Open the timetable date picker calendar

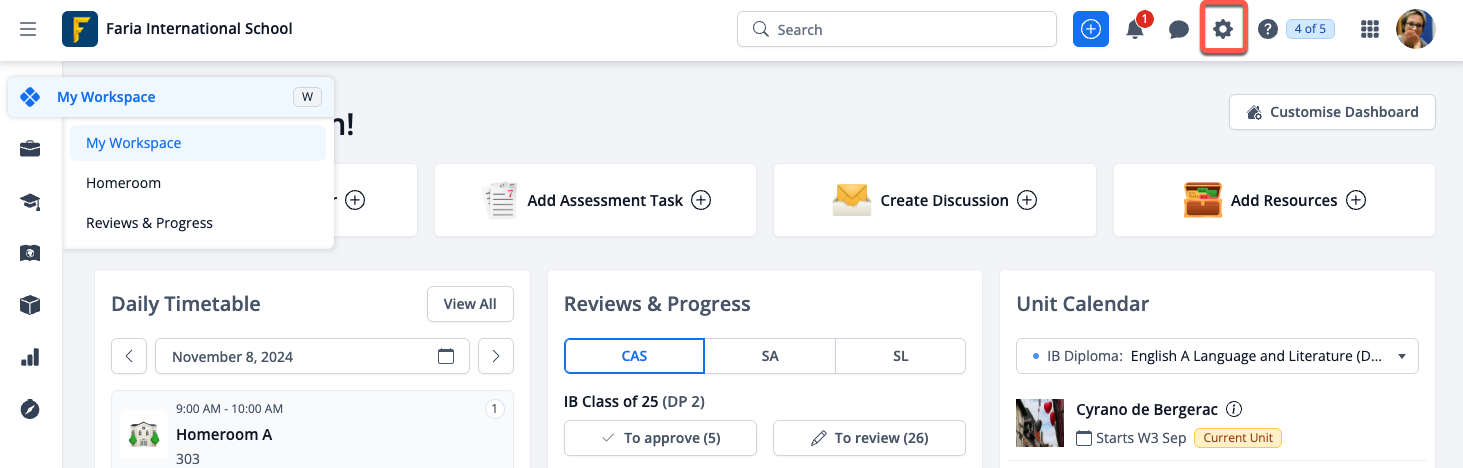point(446,356)
